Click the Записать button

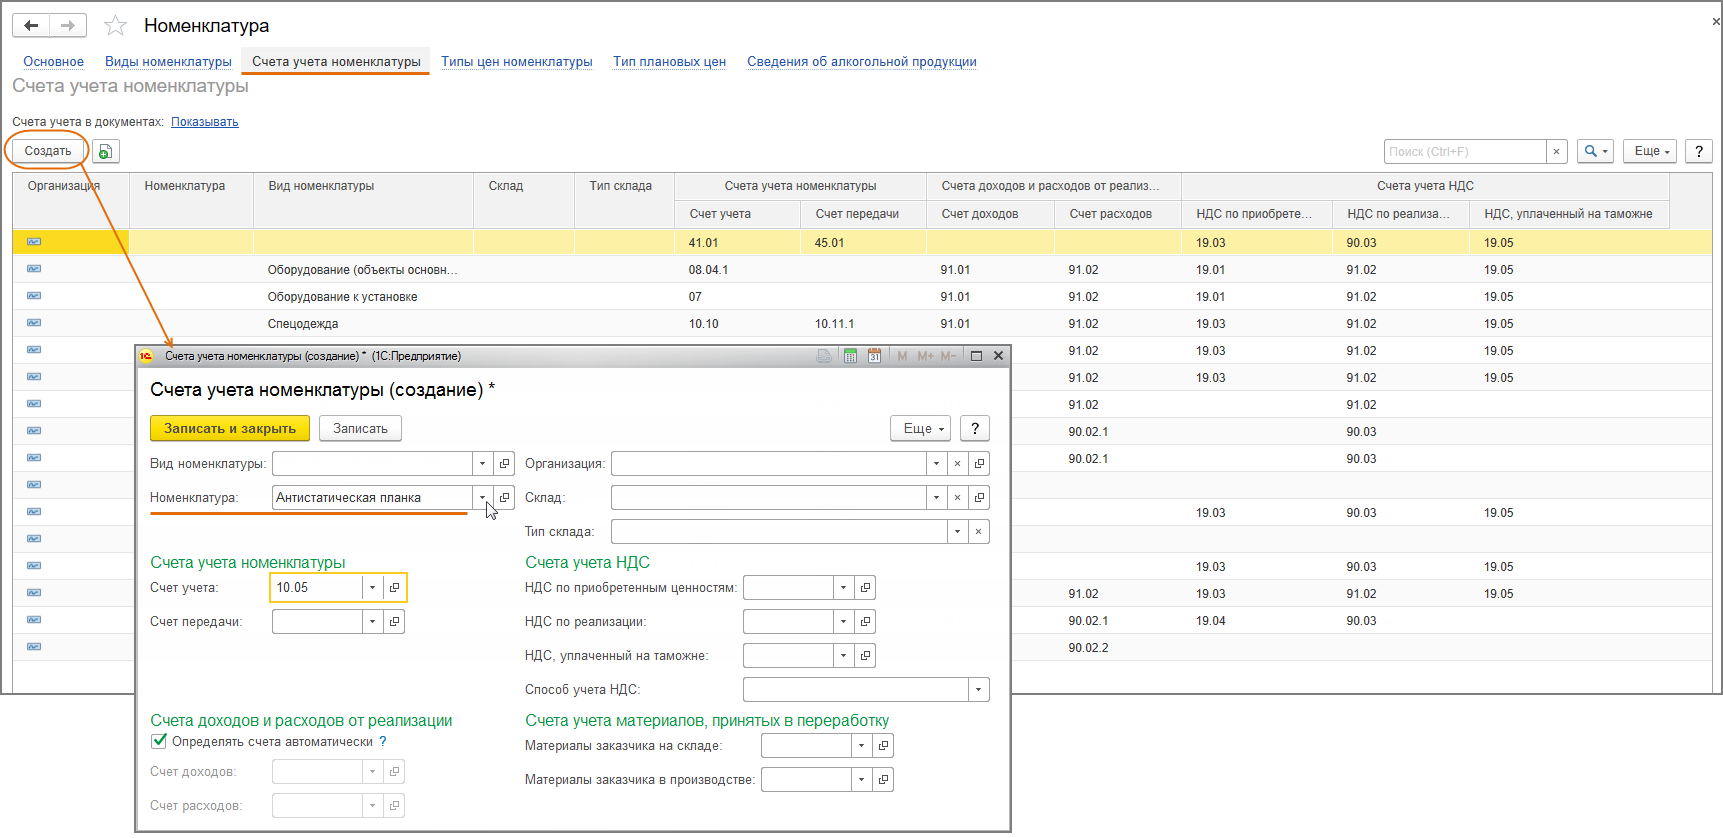point(360,428)
